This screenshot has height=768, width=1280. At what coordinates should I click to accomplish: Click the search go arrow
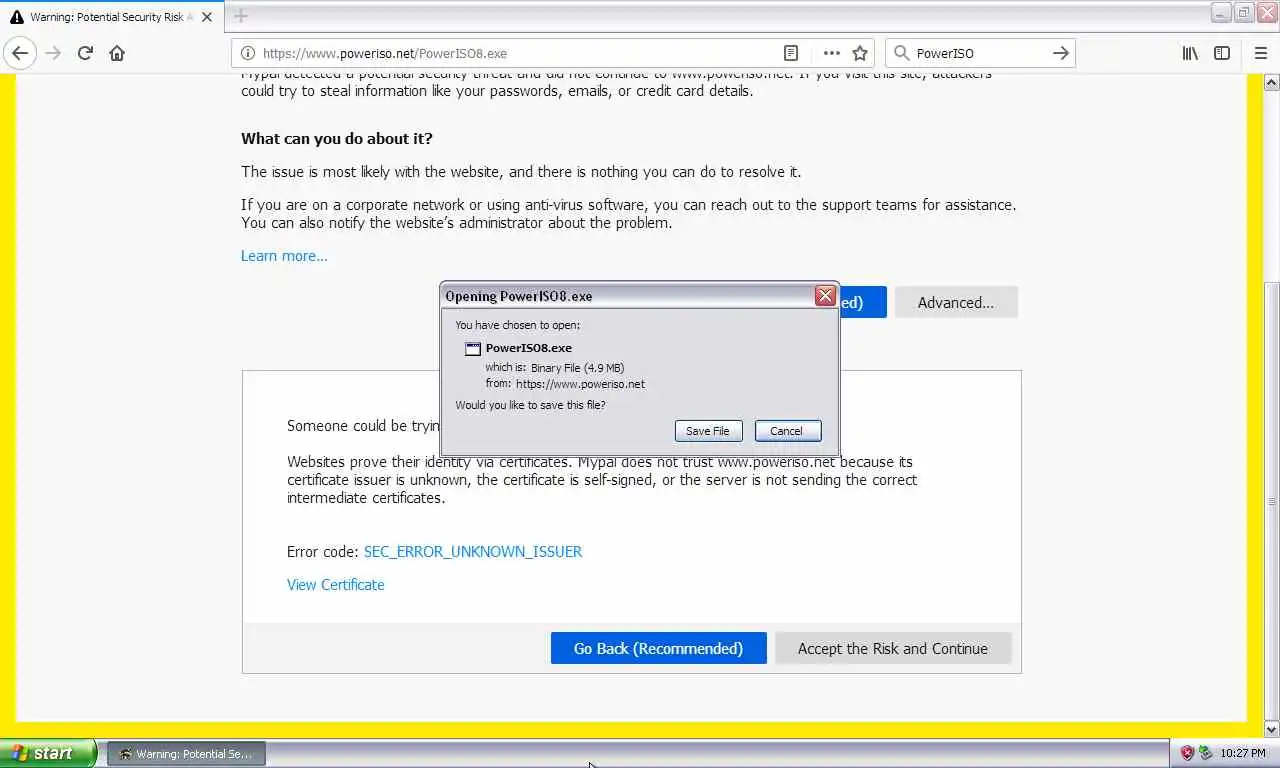click(1061, 53)
